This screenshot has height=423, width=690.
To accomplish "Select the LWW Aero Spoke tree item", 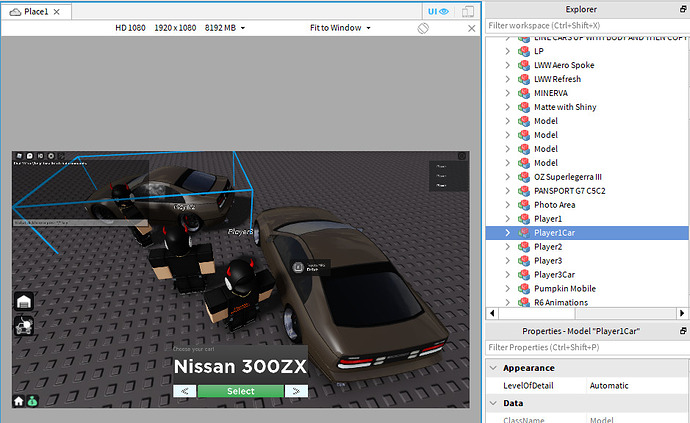I will point(564,65).
